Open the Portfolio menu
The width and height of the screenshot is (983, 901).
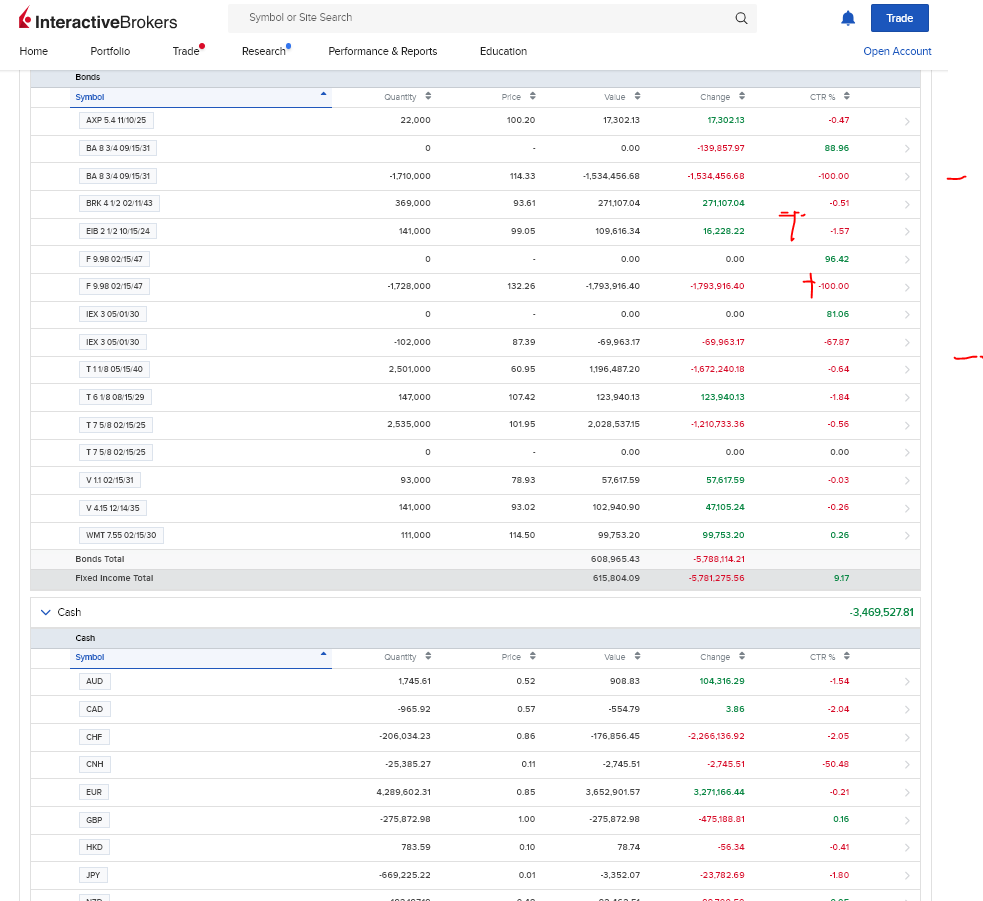pyautogui.click(x=110, y=51)
